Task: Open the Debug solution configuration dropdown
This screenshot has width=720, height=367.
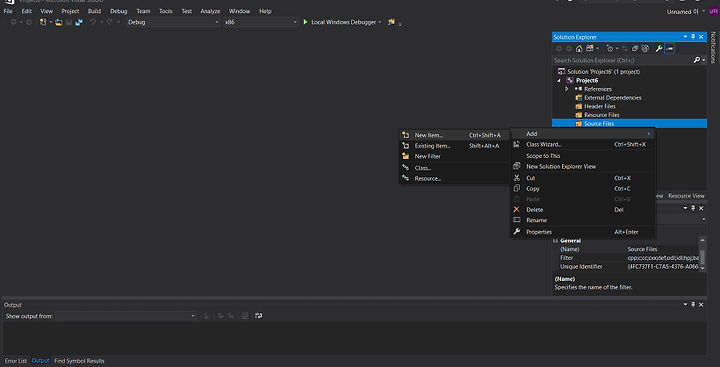Action: [x=173, y=22]
